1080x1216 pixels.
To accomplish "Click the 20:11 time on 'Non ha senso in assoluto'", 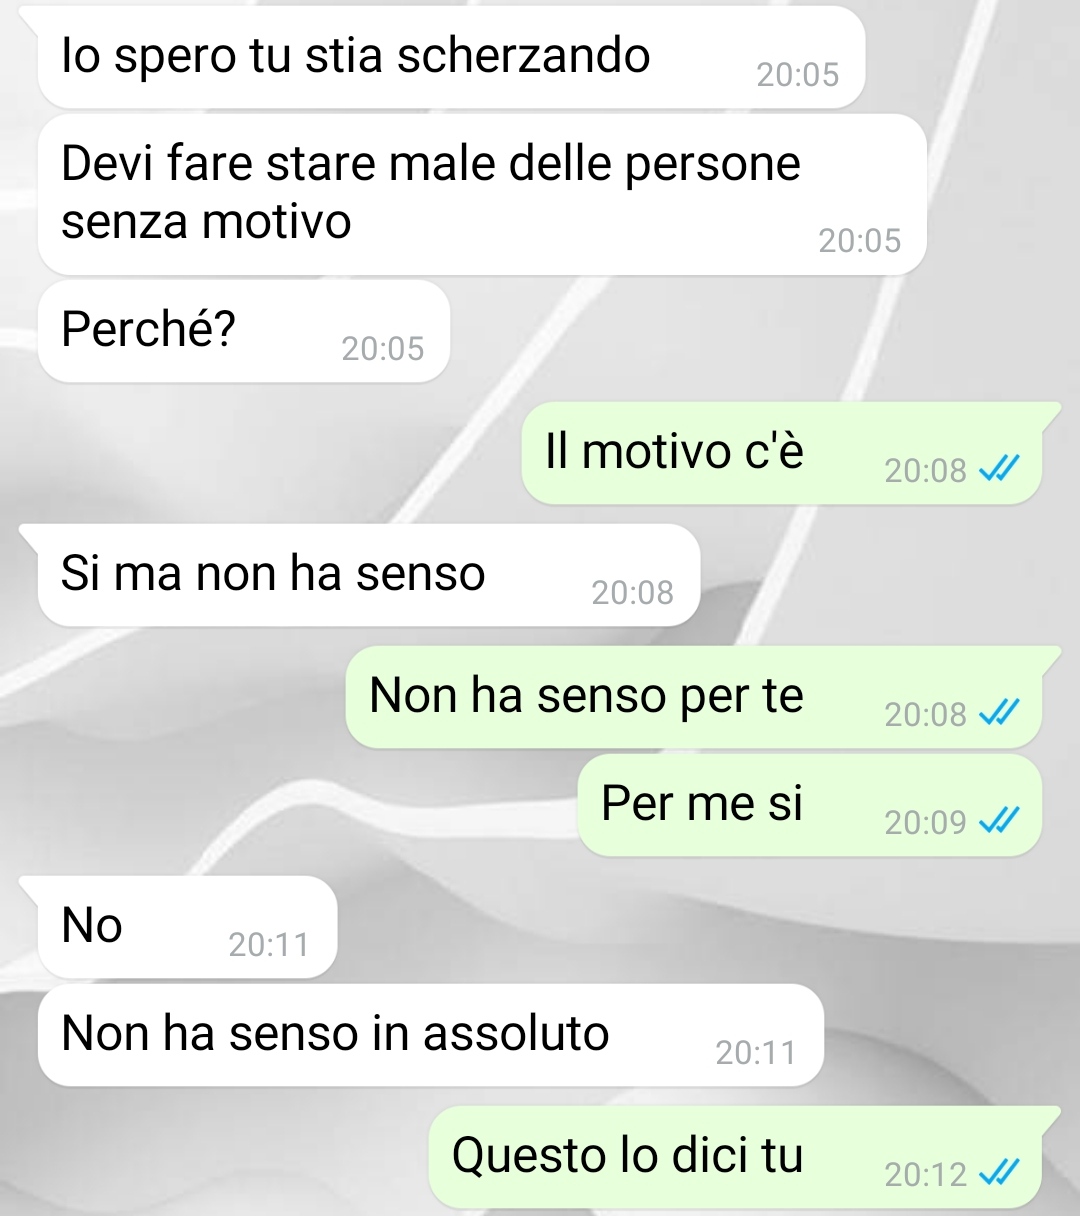I will pyautogui.click(x=756, y=1052).
